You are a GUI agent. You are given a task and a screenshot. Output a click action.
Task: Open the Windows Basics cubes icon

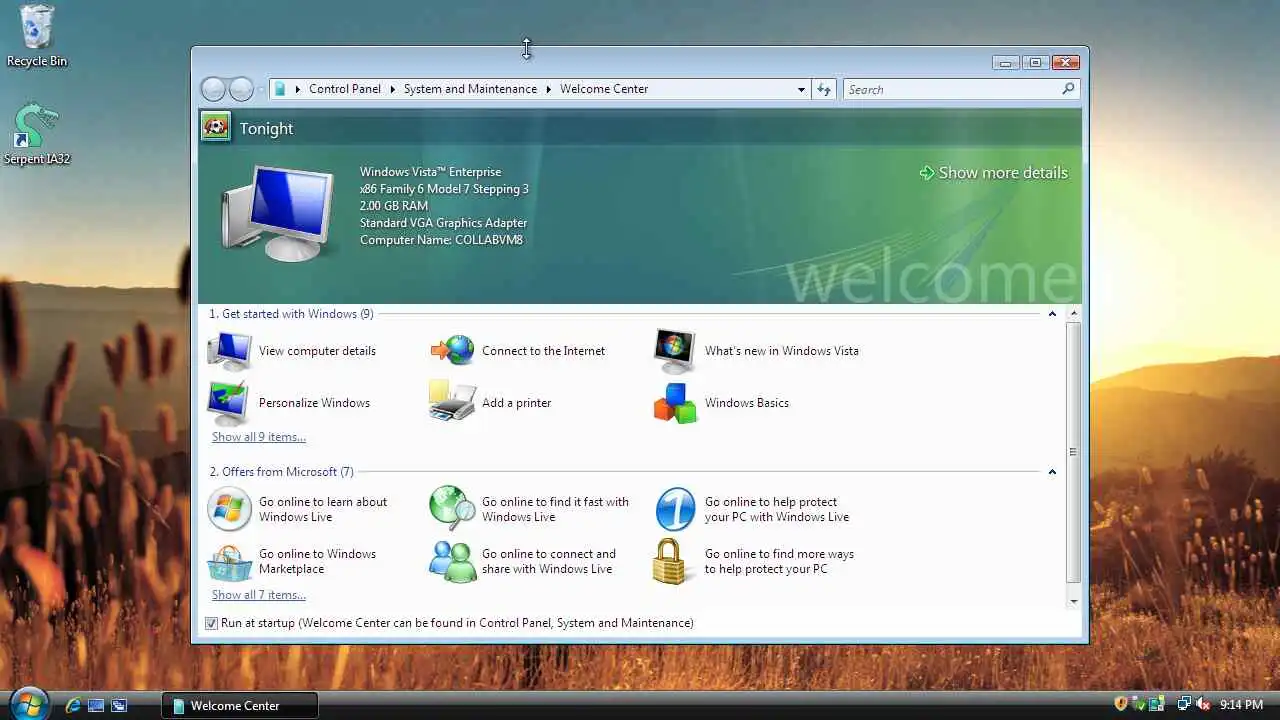tap(675, 403)
